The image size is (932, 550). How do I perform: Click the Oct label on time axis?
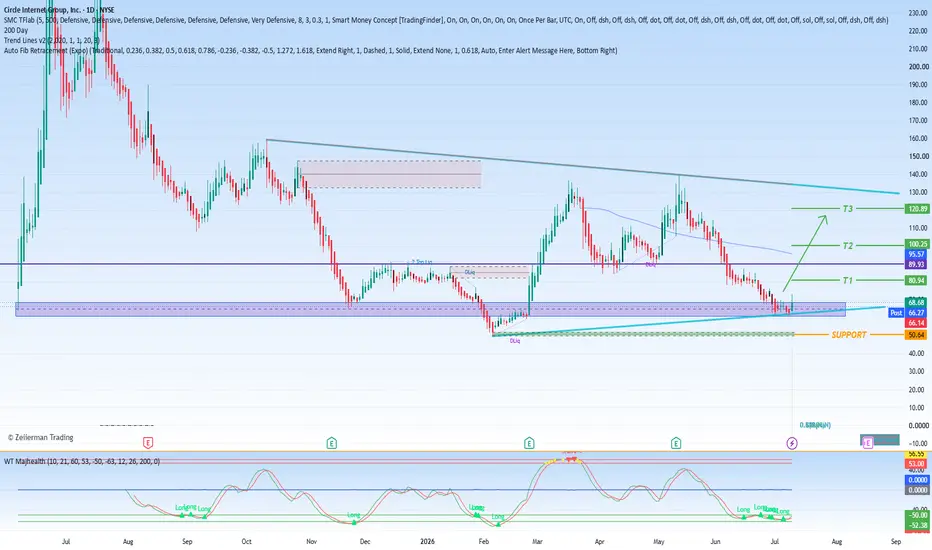(x=246, y=542)
